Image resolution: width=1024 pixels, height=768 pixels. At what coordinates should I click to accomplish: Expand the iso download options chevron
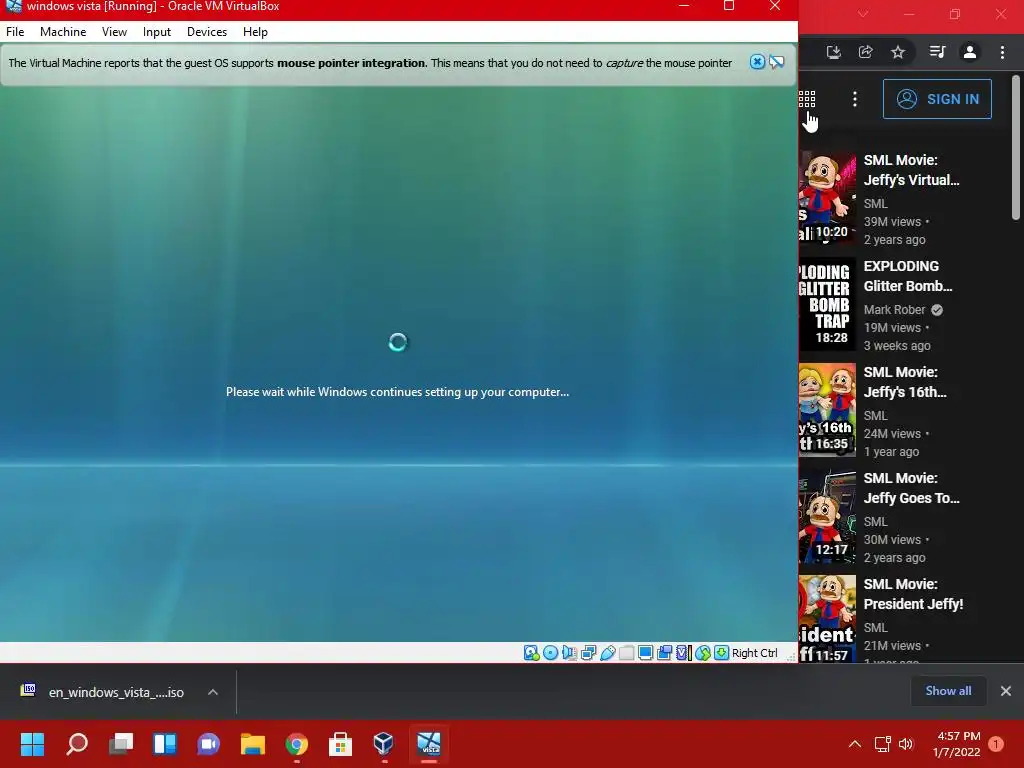213,692
